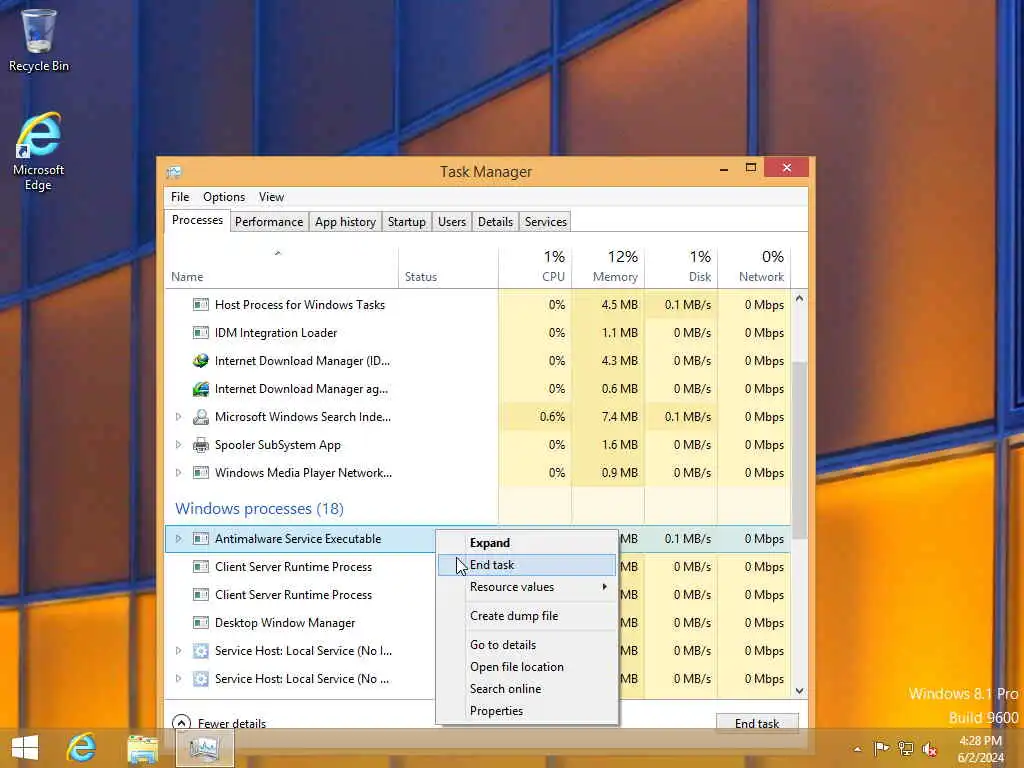This screenshot has width=1024, height=768.
Task: Expand Service Host: Local Service (No I... row
Action: click(178, 651)
